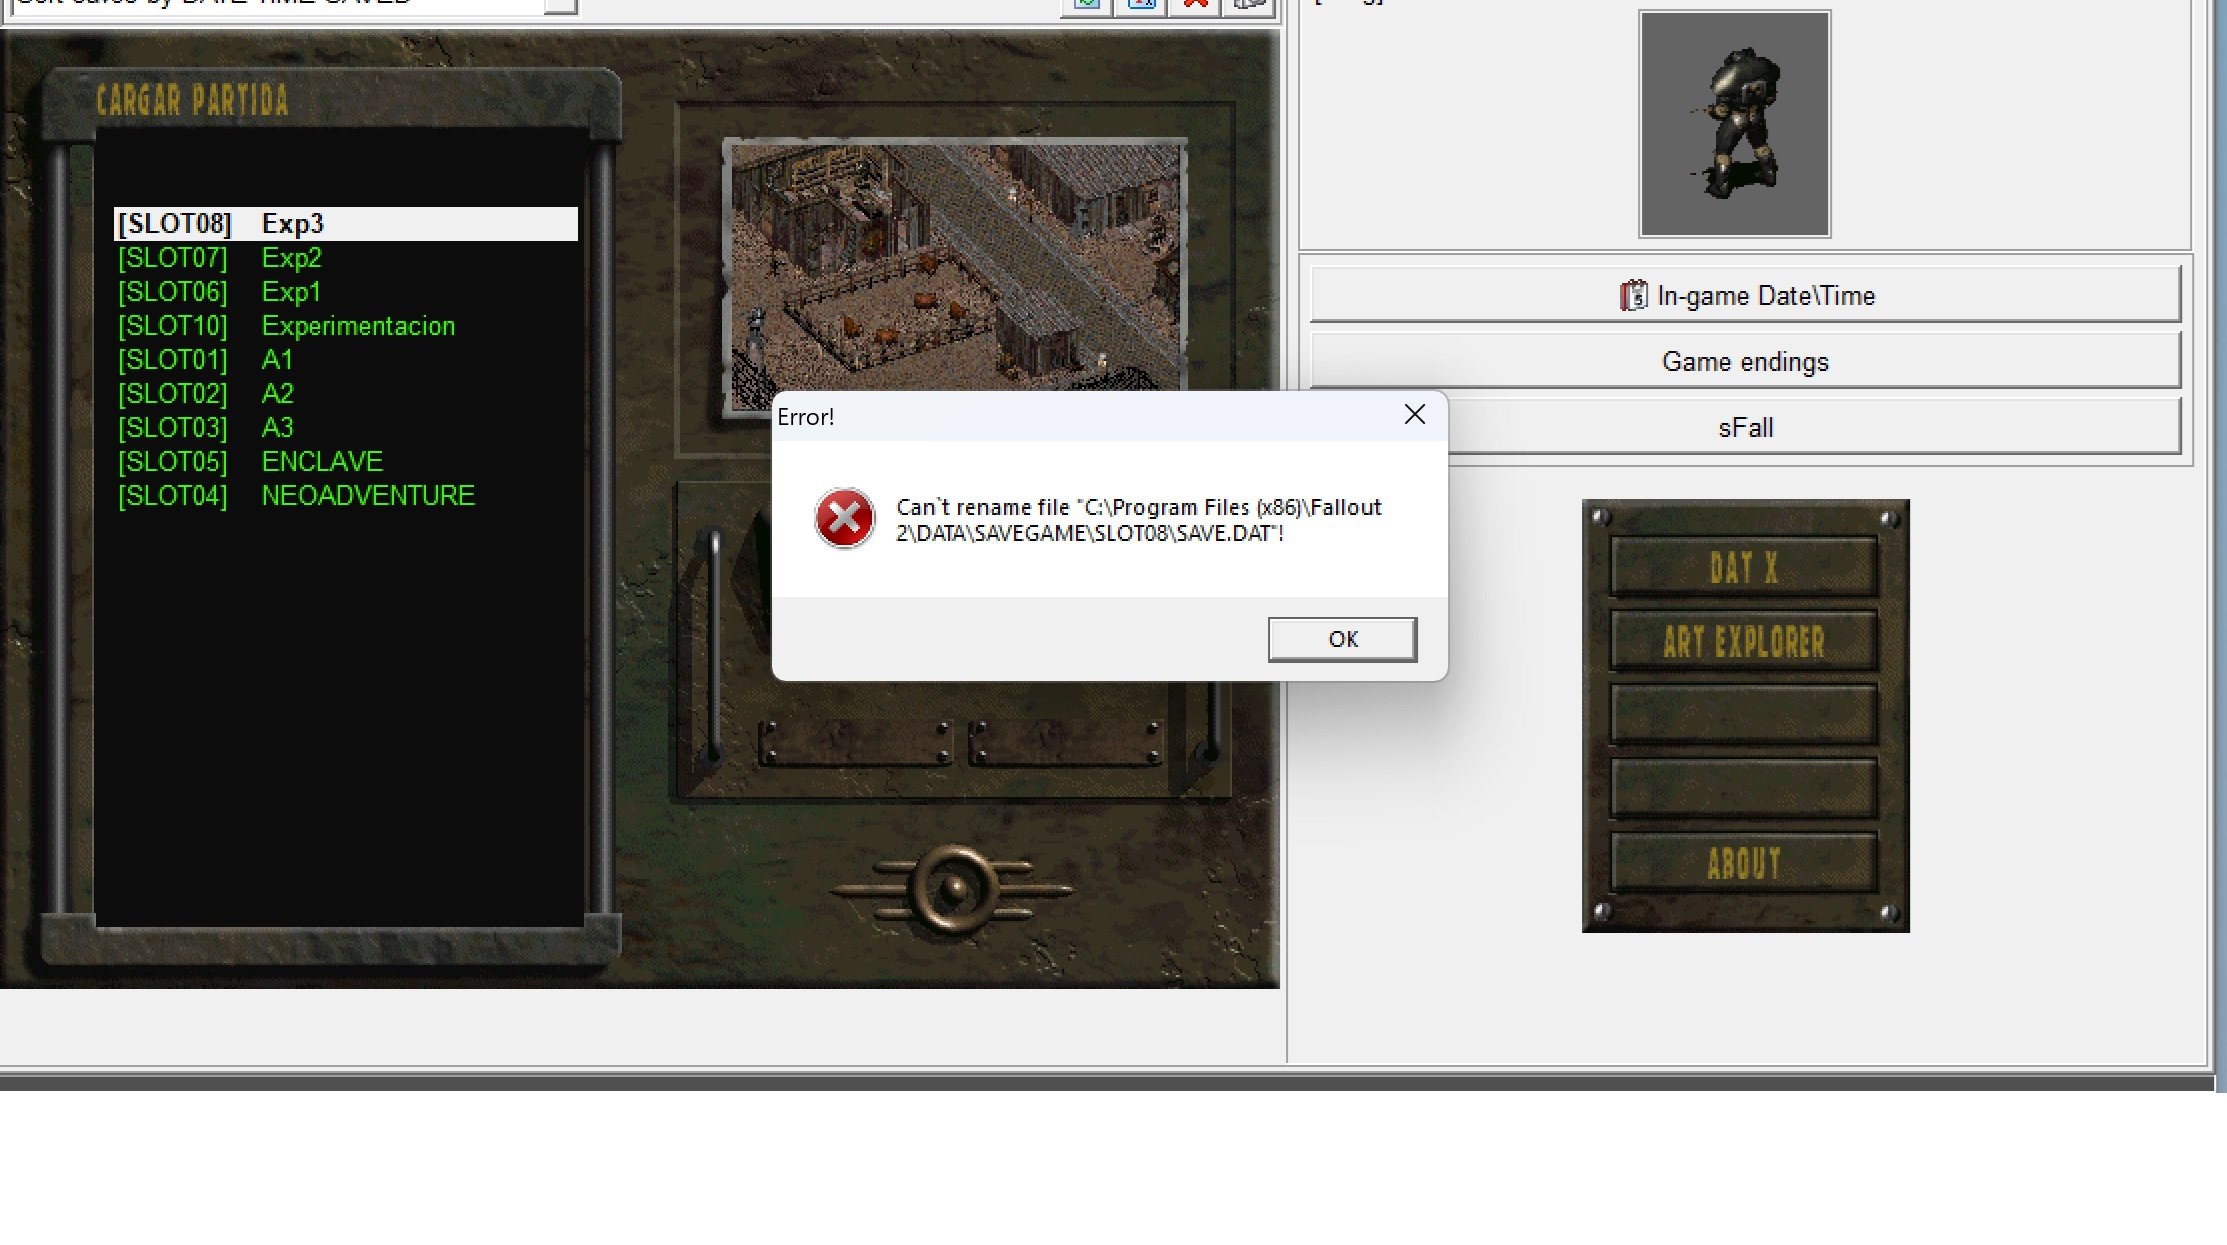
Task: Click the empty plate below ART EXPLORER
Action: pos(1743,714)
